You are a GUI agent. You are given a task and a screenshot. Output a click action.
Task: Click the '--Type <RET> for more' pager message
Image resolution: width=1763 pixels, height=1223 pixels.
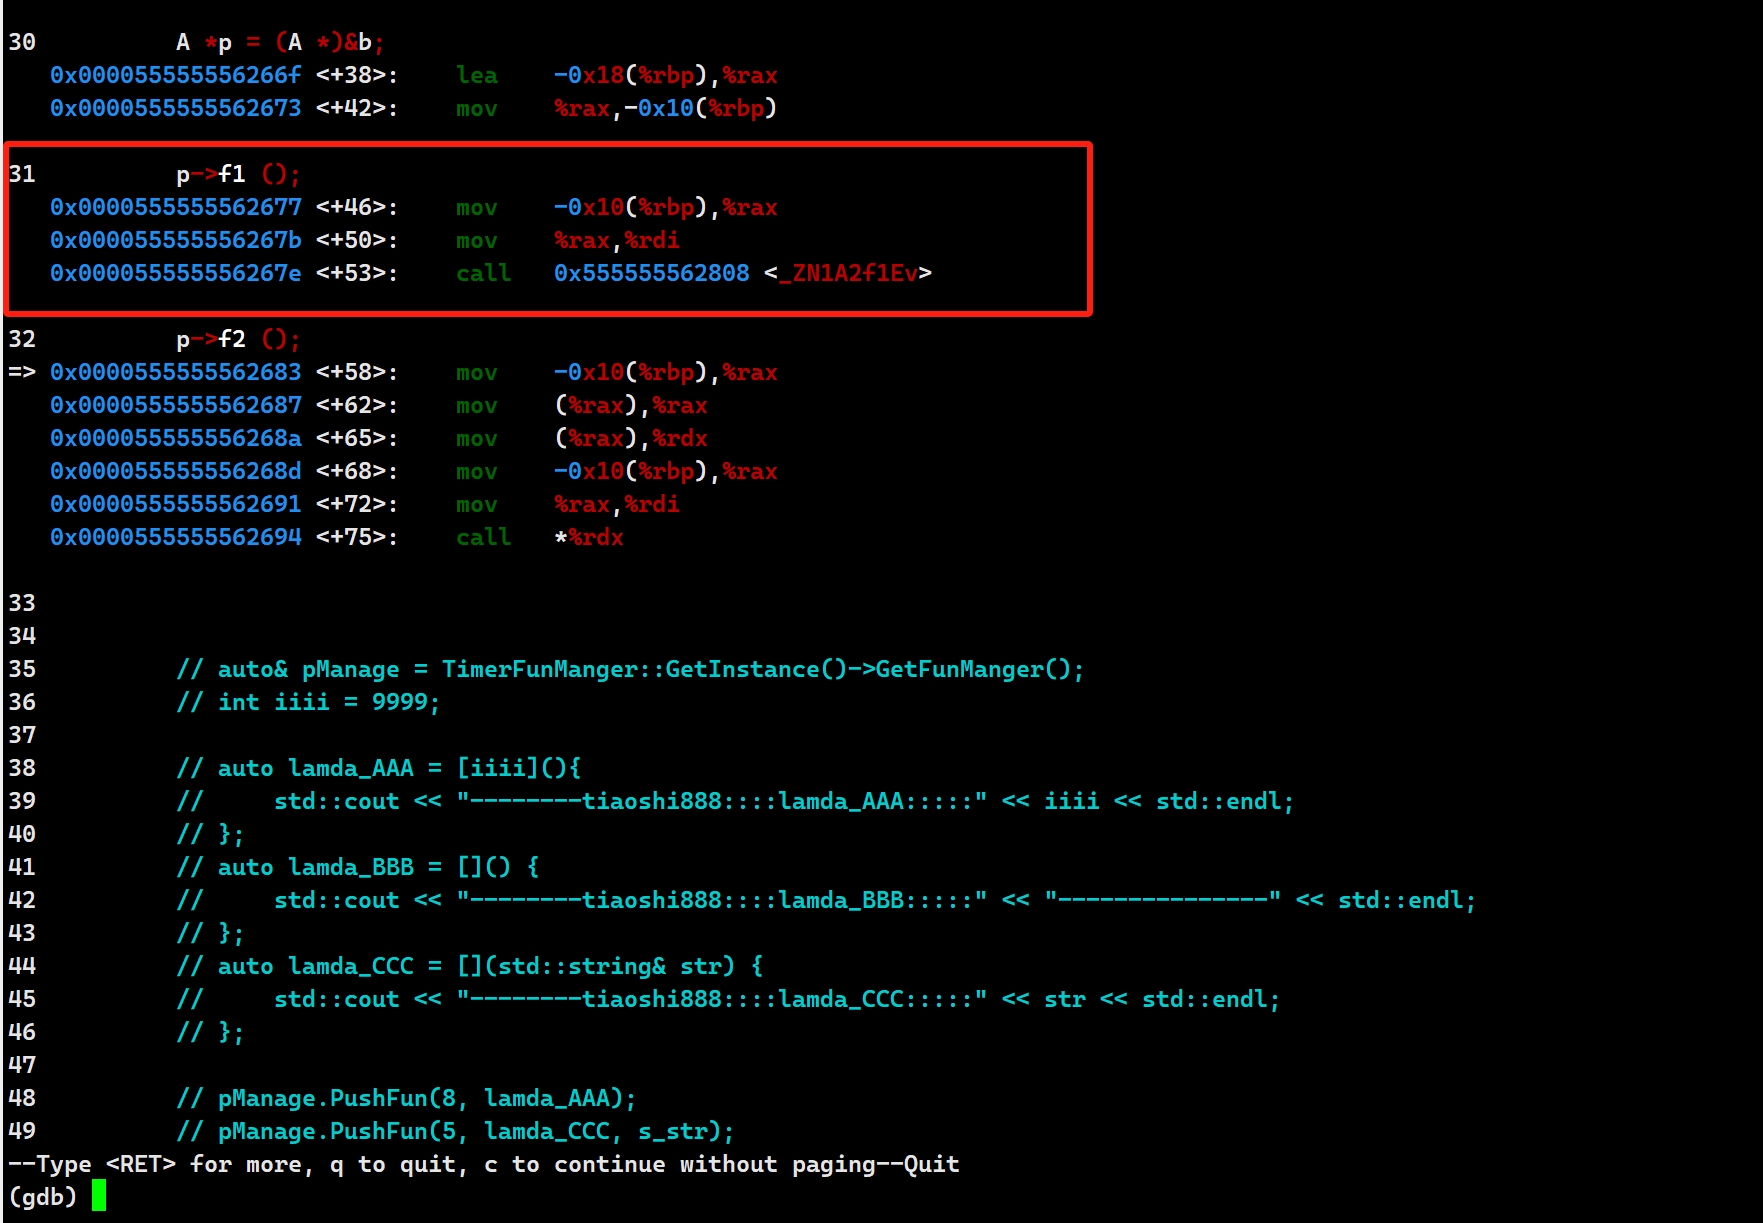484,1164
